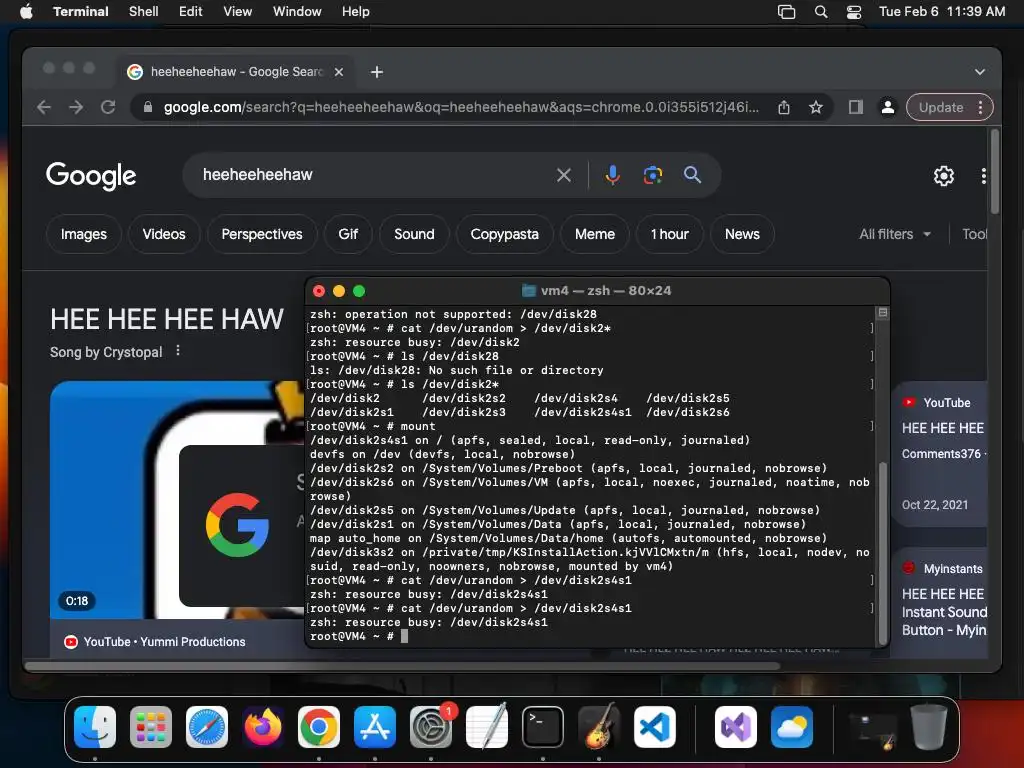1024x768 pixels.
Task: Go back in Chrome
Action: point(44,107)
